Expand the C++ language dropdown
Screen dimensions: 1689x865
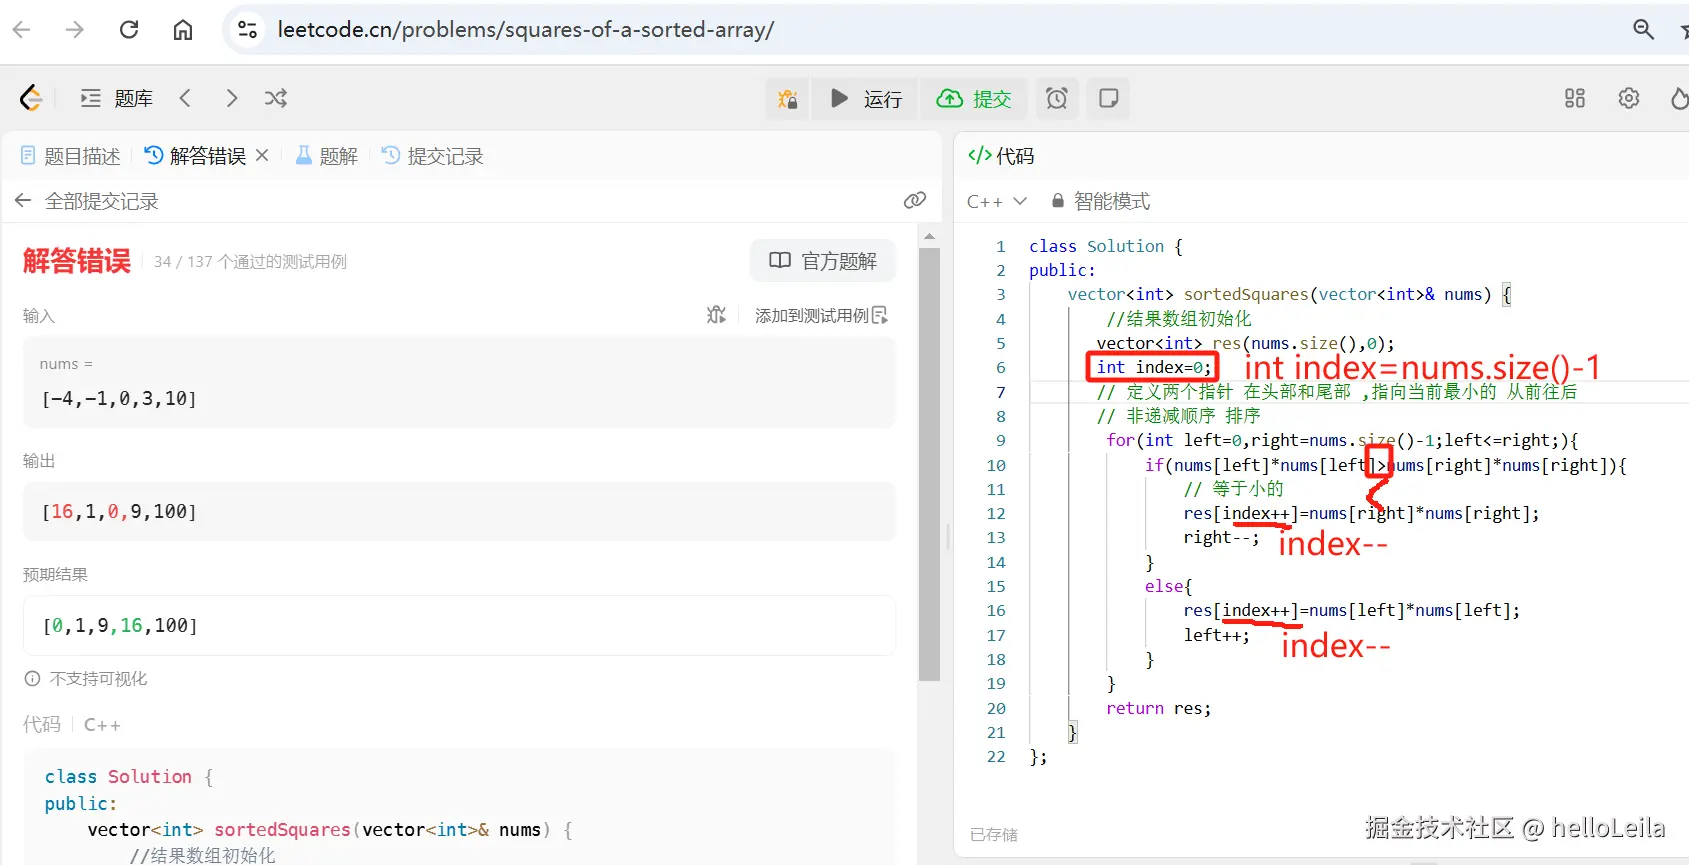[997, 201]
